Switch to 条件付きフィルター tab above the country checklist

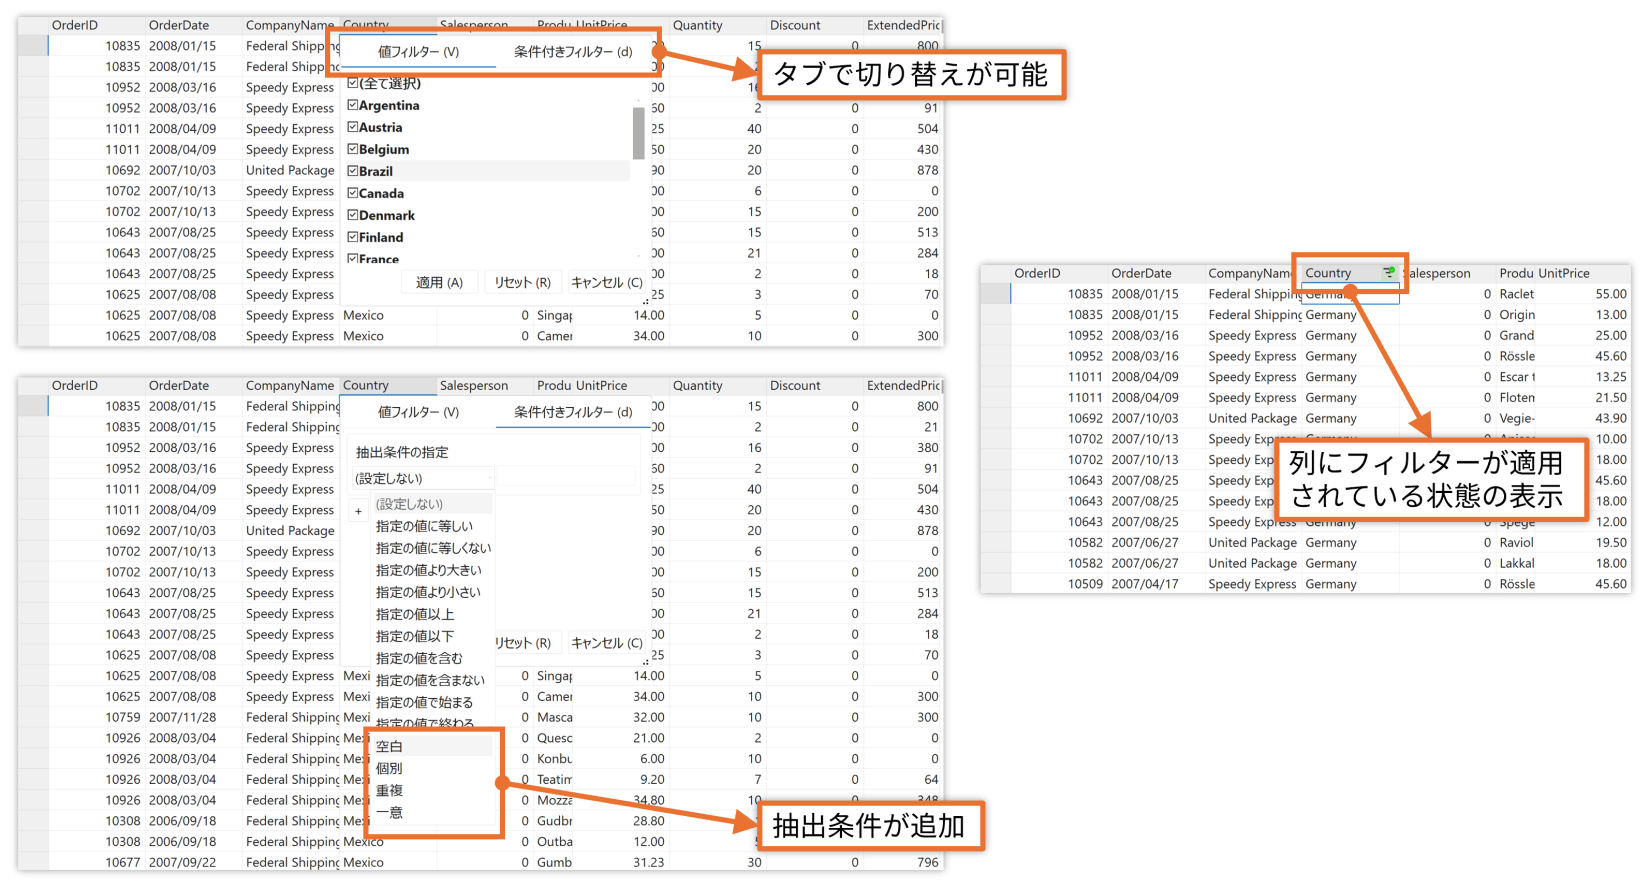click(573, 52)
